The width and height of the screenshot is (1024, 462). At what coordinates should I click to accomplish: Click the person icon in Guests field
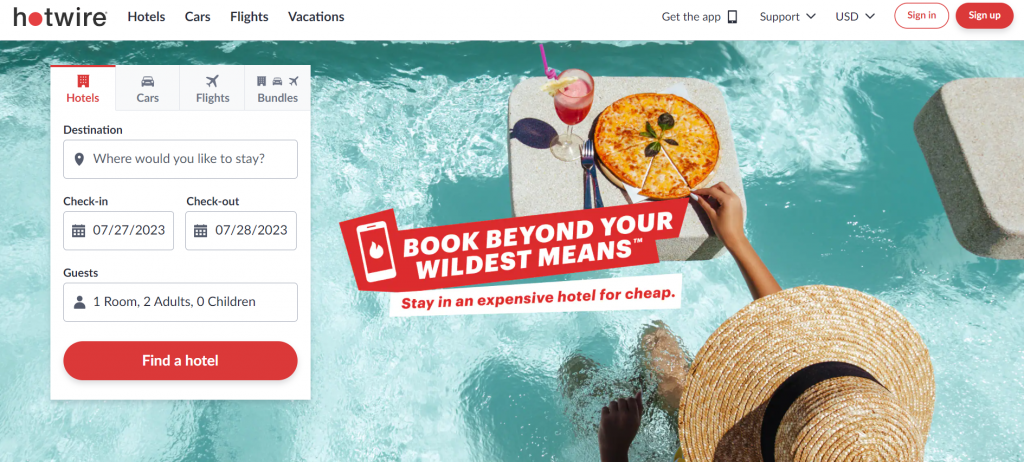[80, 302]
